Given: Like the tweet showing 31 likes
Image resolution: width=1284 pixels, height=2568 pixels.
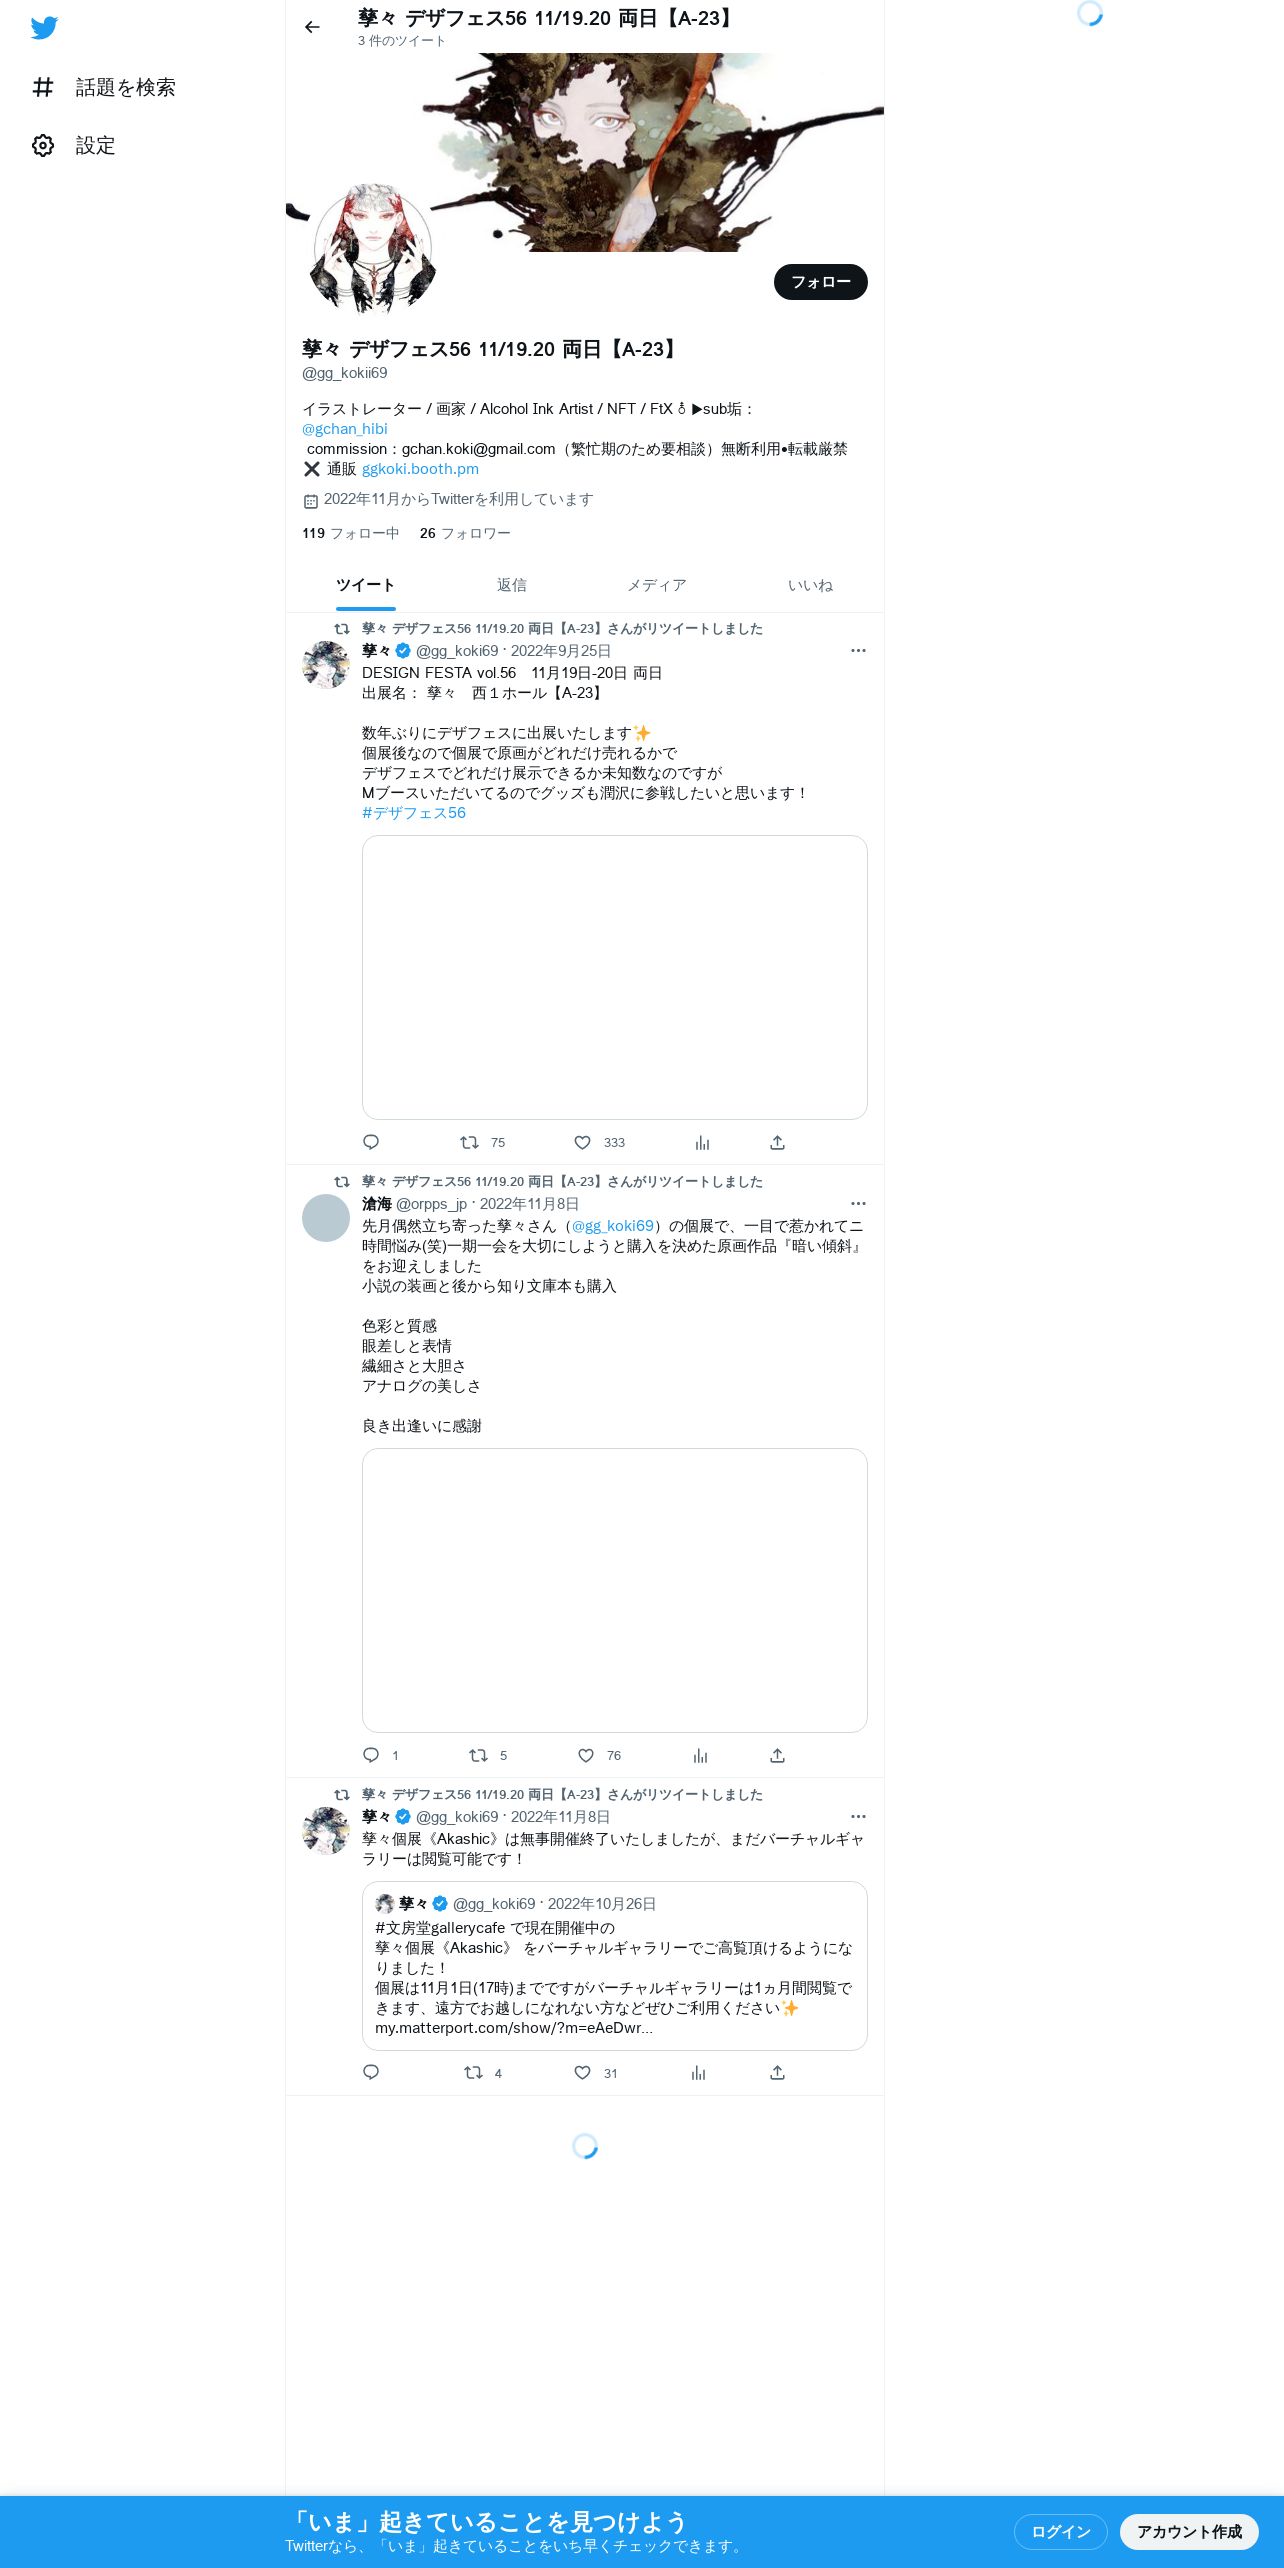Looking at the screenshot, I should 582,2072.
